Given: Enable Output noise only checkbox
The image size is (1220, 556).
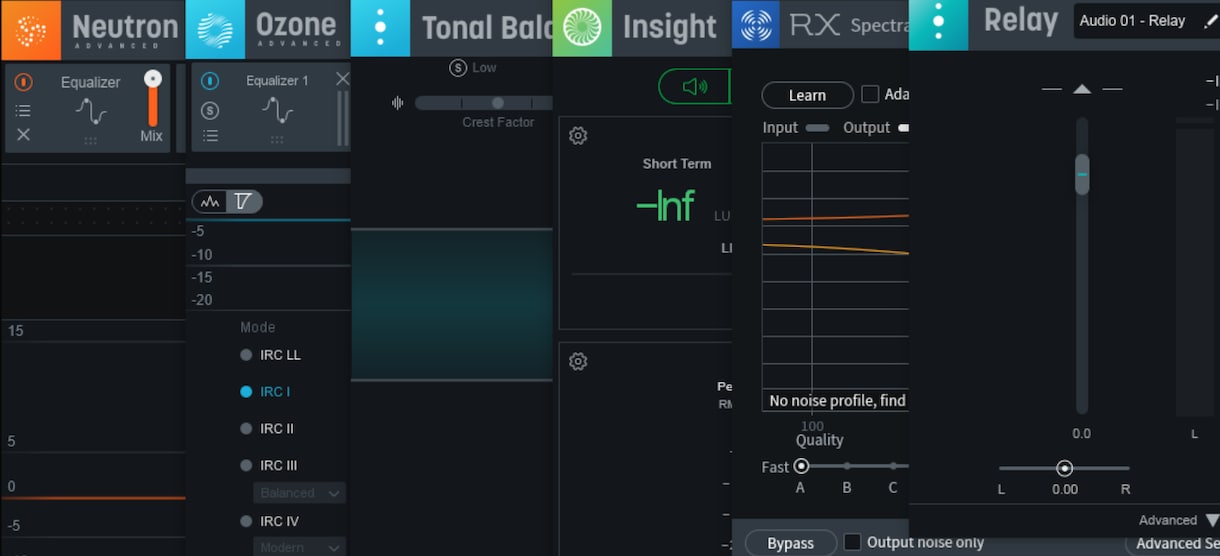Looking at the screenshot, I should pyautogui.click(x=852, y=542).
